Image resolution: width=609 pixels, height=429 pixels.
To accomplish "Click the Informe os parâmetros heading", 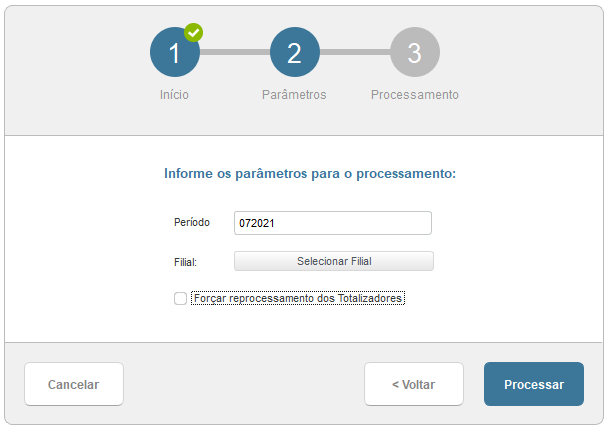I will pos(309,174).
